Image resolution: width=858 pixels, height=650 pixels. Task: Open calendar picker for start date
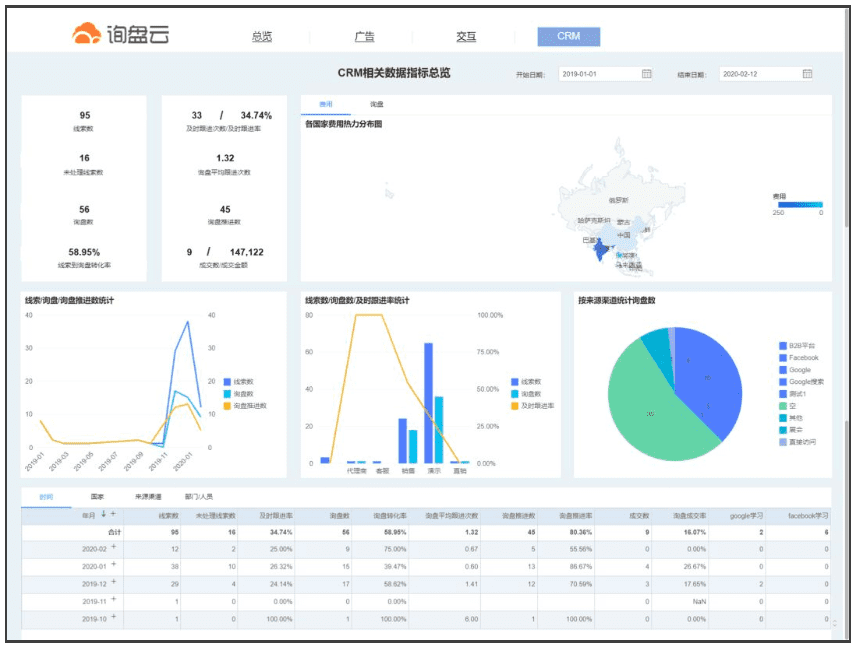click(646, 74)
